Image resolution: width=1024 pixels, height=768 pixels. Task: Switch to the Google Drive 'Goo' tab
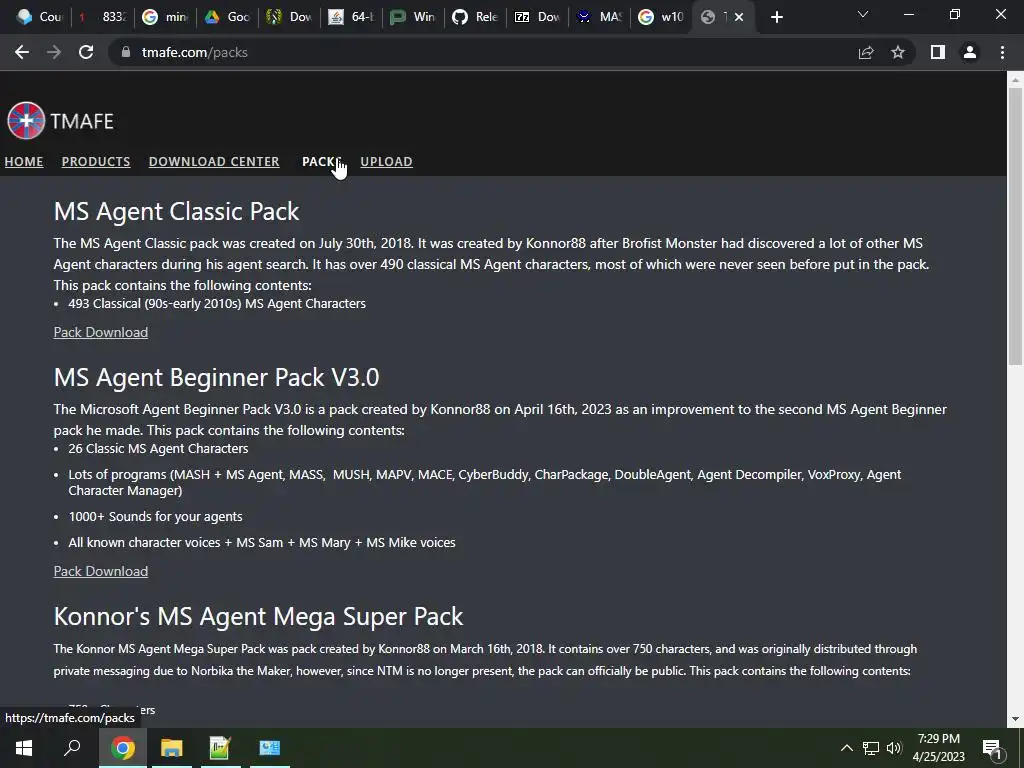[227, 17]
